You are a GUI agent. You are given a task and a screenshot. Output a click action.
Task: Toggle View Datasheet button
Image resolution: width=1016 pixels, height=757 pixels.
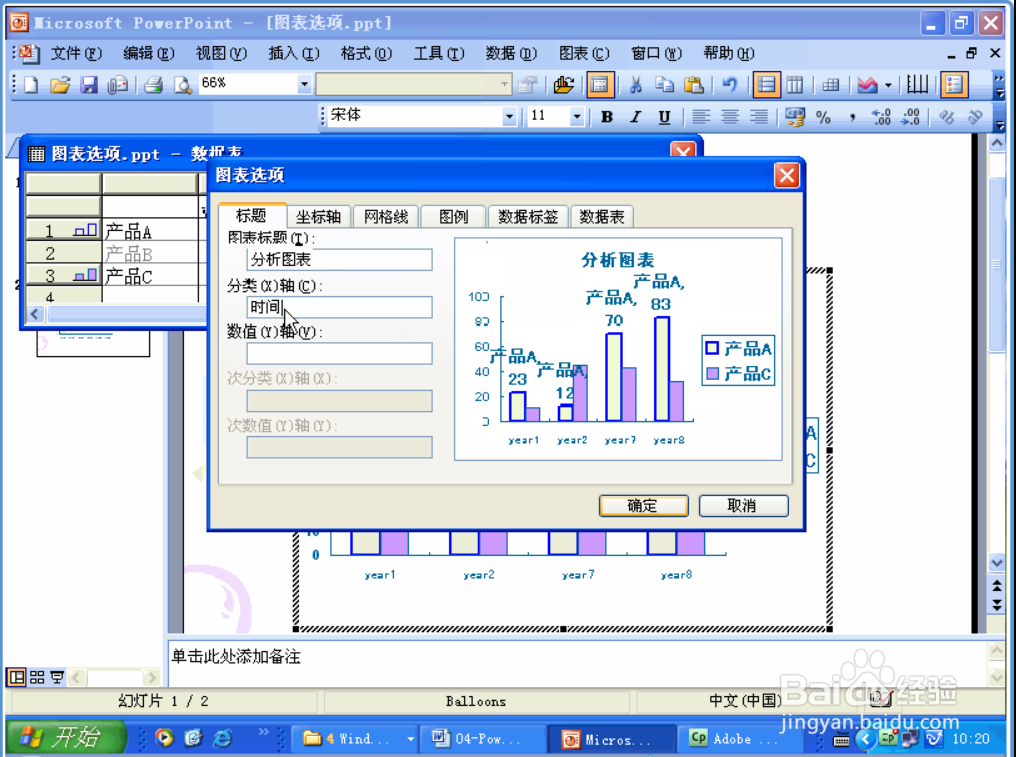[x=600, y=85]
